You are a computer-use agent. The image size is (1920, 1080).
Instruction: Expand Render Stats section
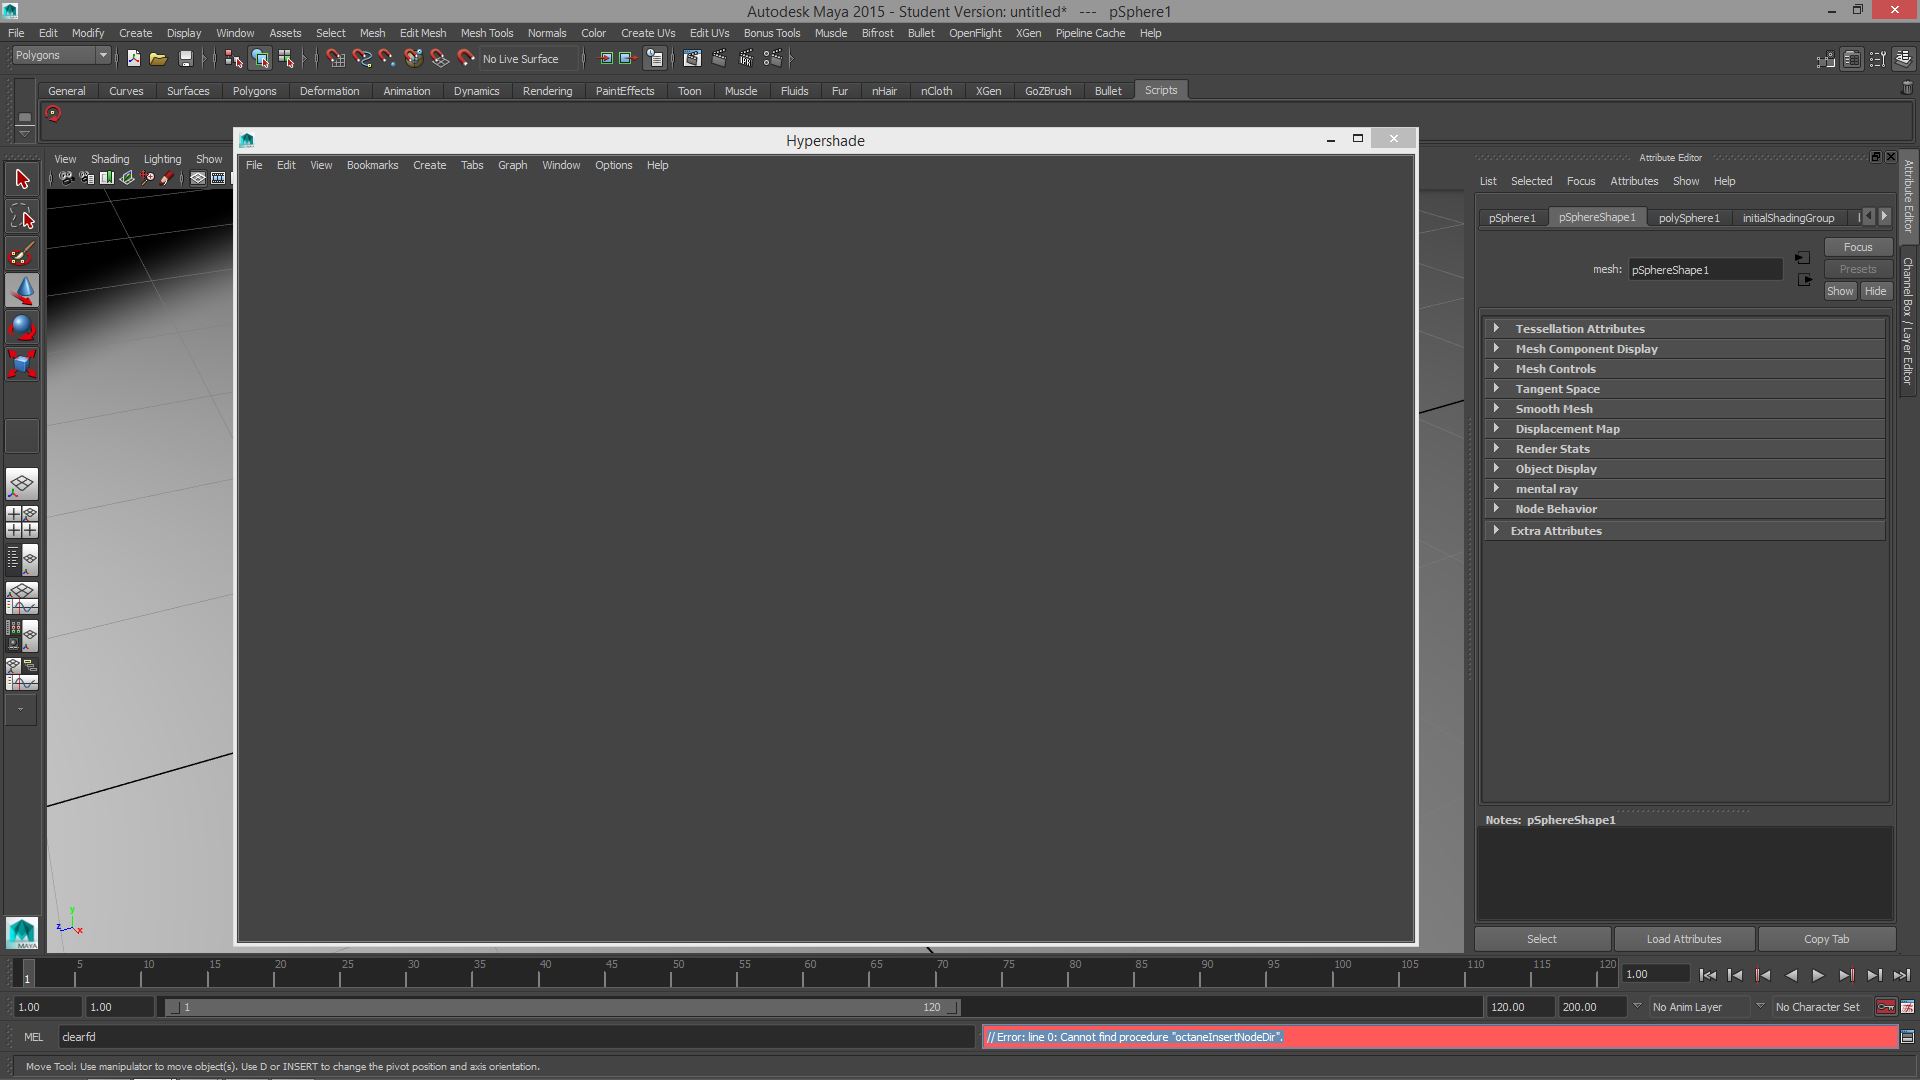[x=1684, y=449]
